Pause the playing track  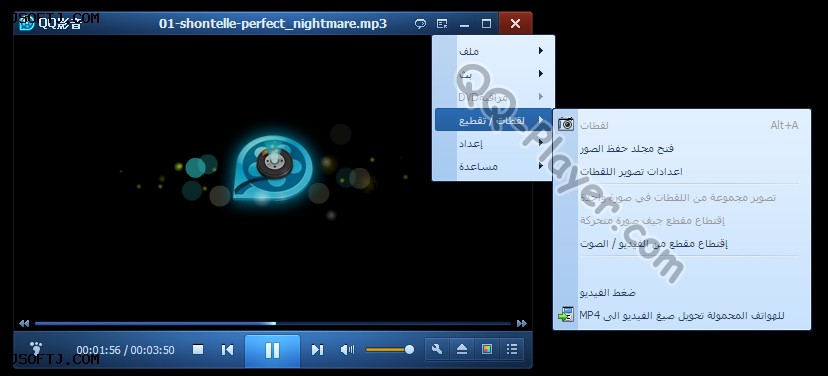pyautogui.click(x=272, y=351)
